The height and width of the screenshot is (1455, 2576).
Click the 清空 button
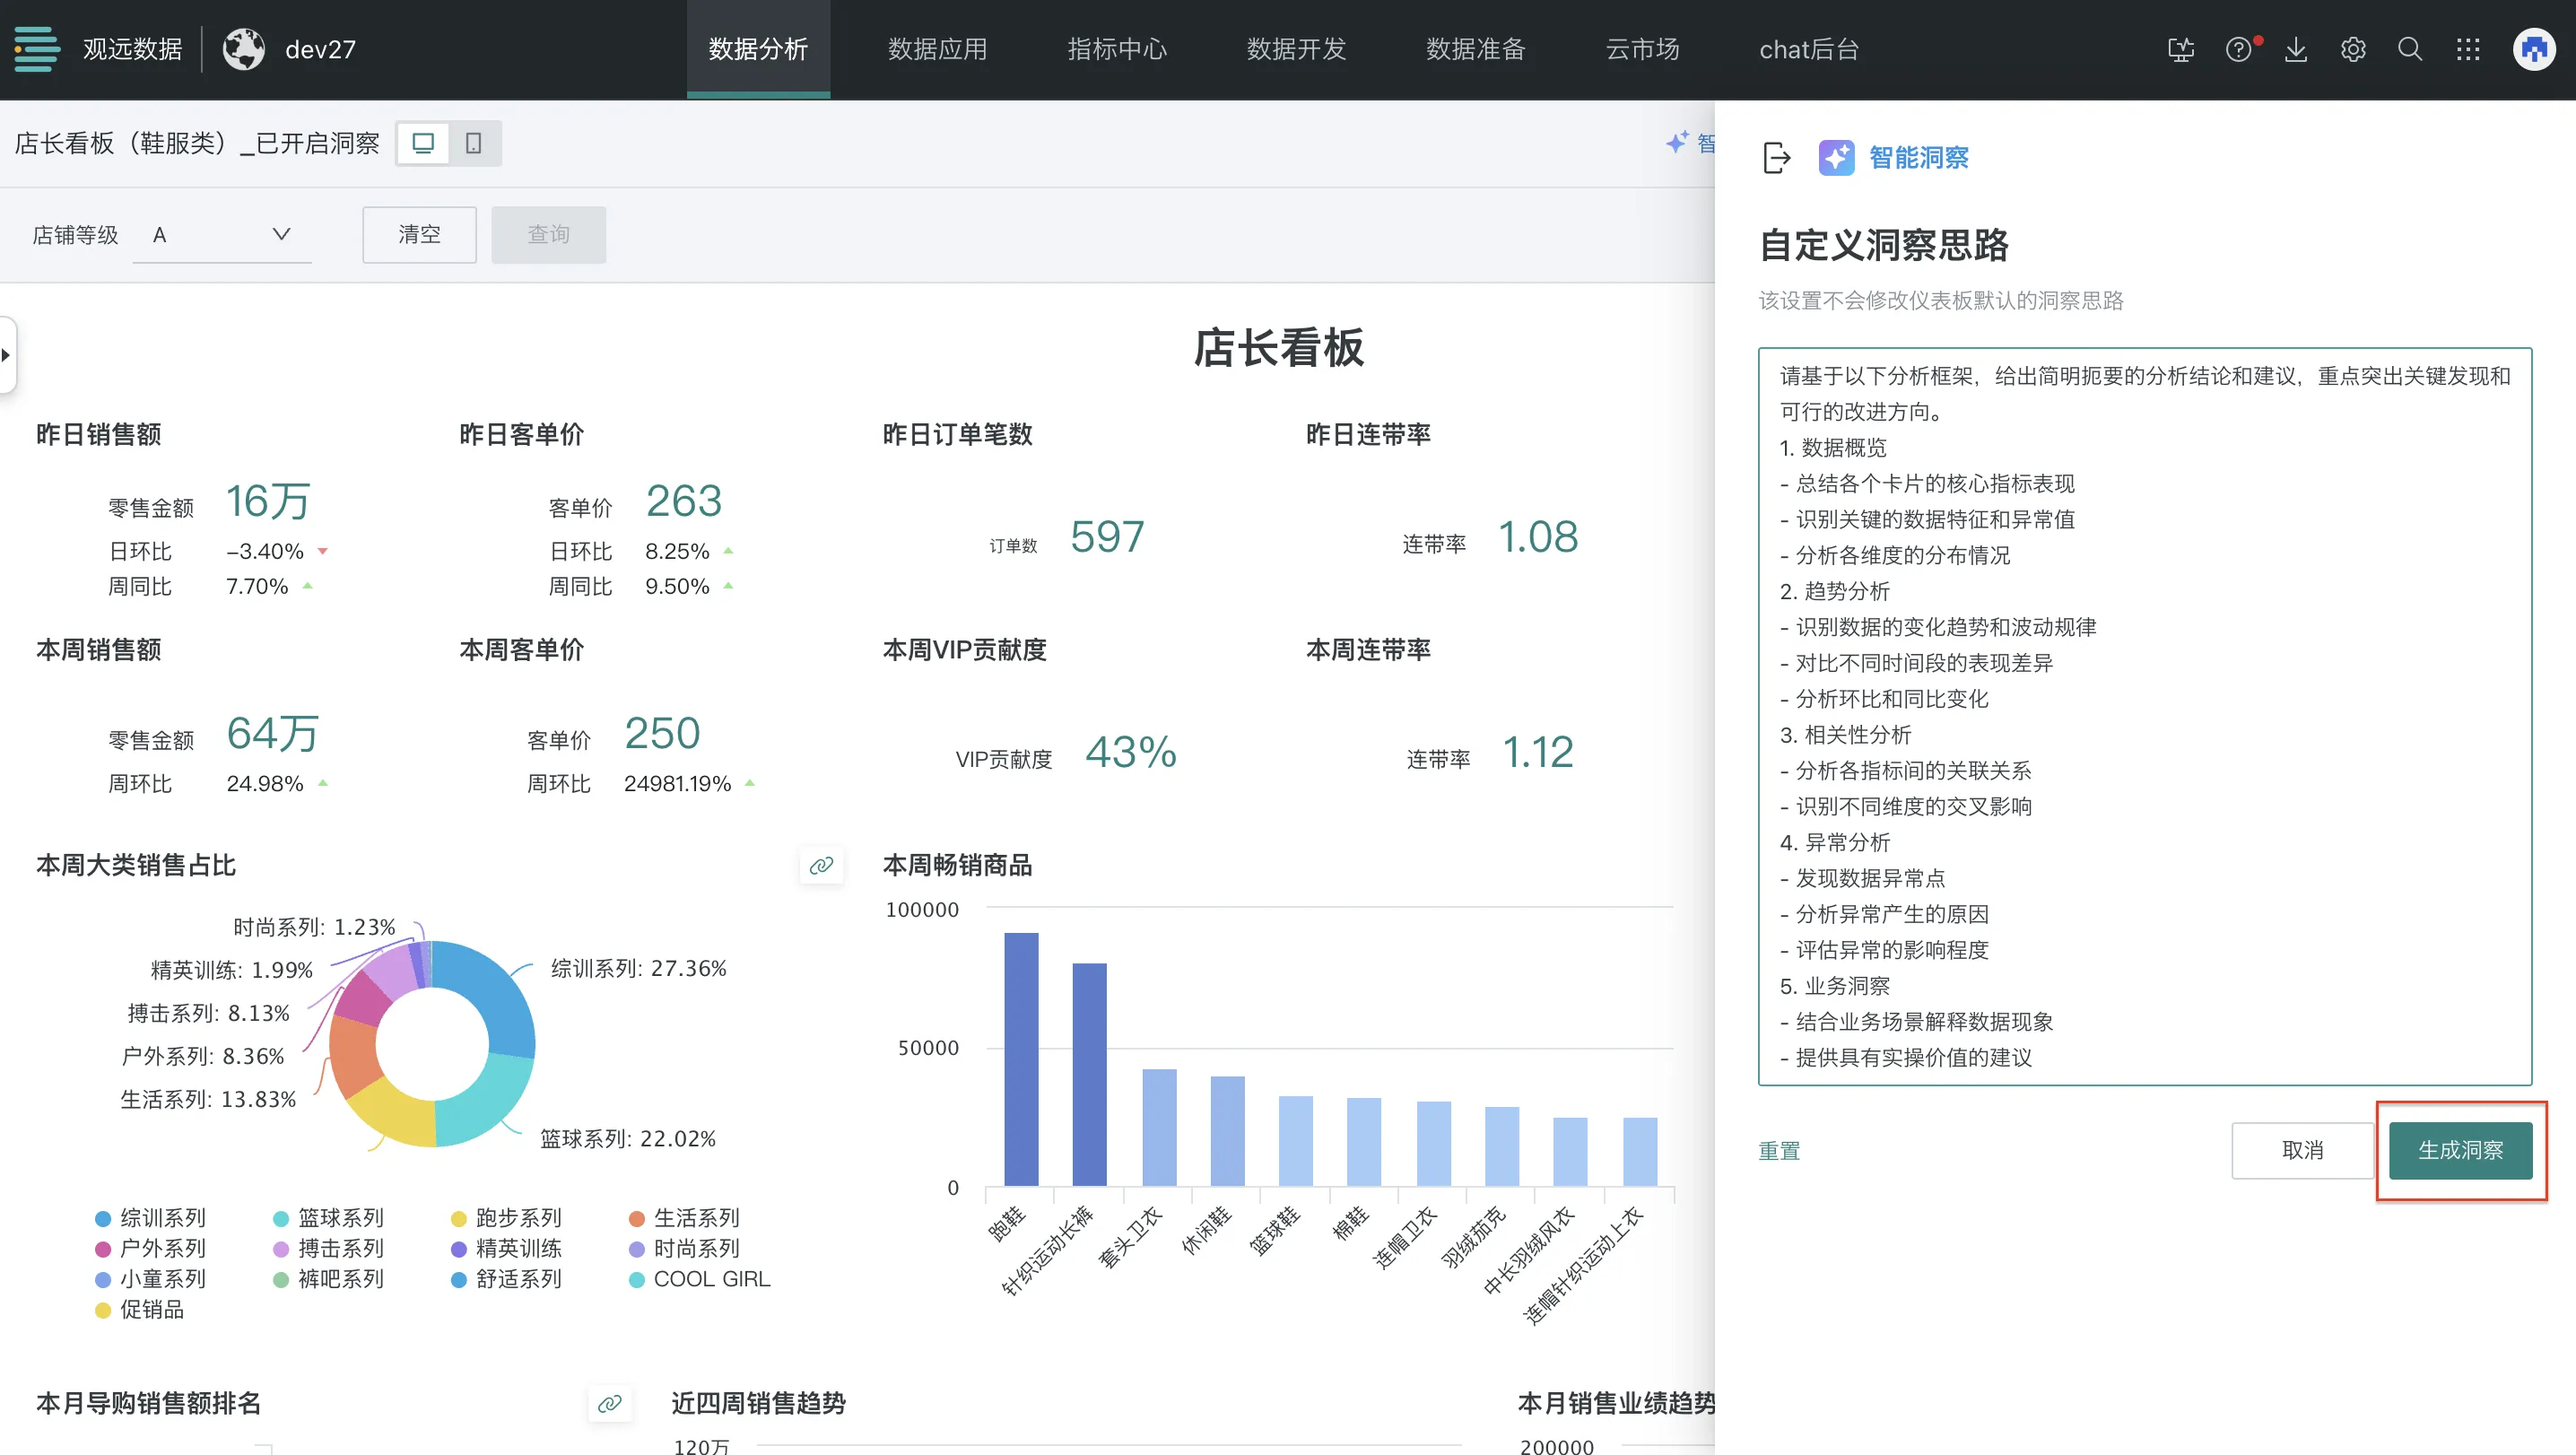point(419,234)
